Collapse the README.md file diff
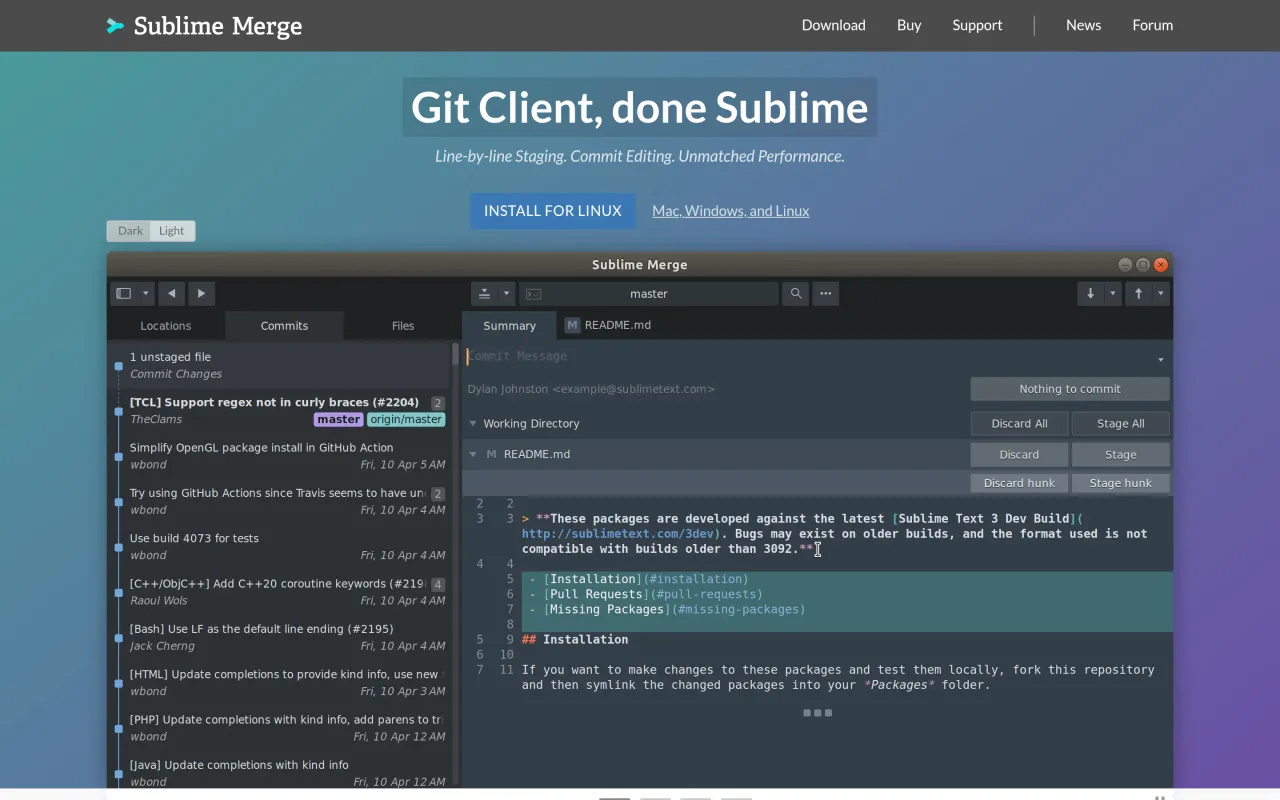Viewport: 1280px width, 800px height. (473, 454)
